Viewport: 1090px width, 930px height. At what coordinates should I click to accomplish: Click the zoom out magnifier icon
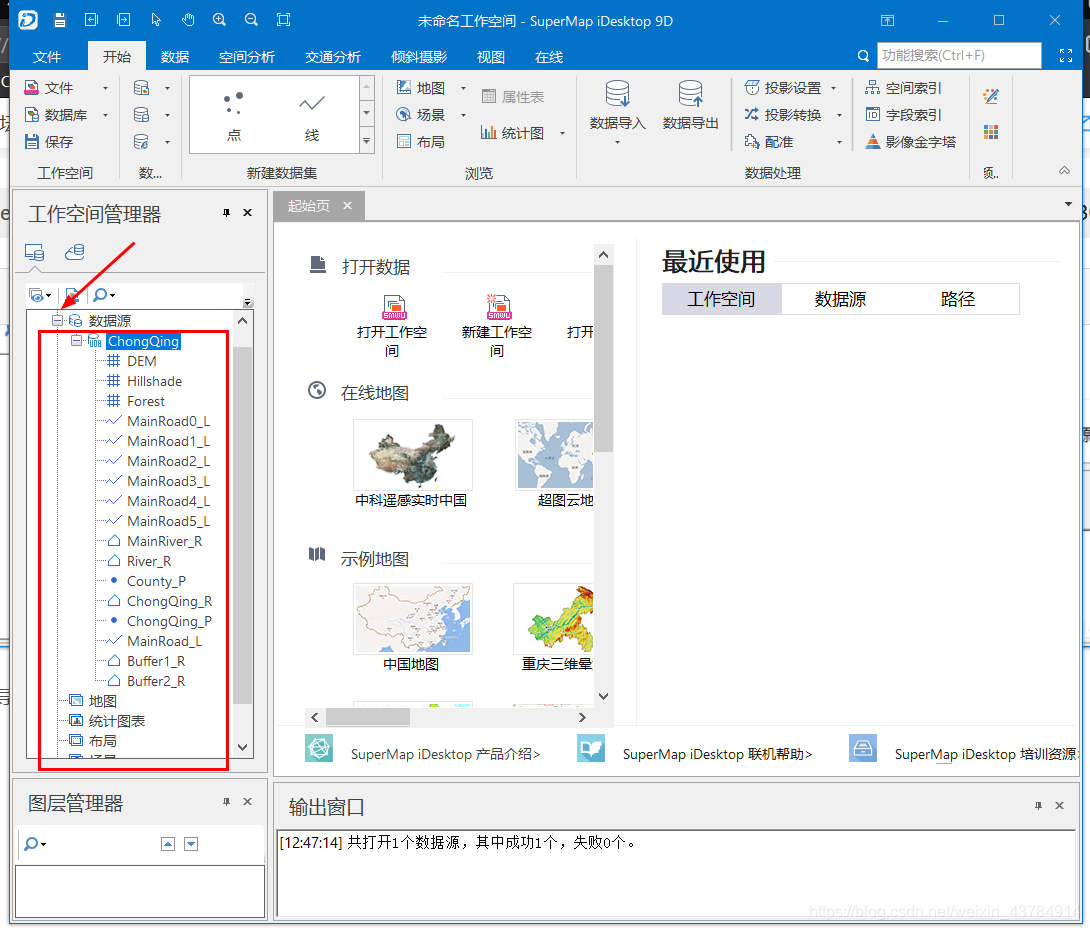(x=252, y=20)
